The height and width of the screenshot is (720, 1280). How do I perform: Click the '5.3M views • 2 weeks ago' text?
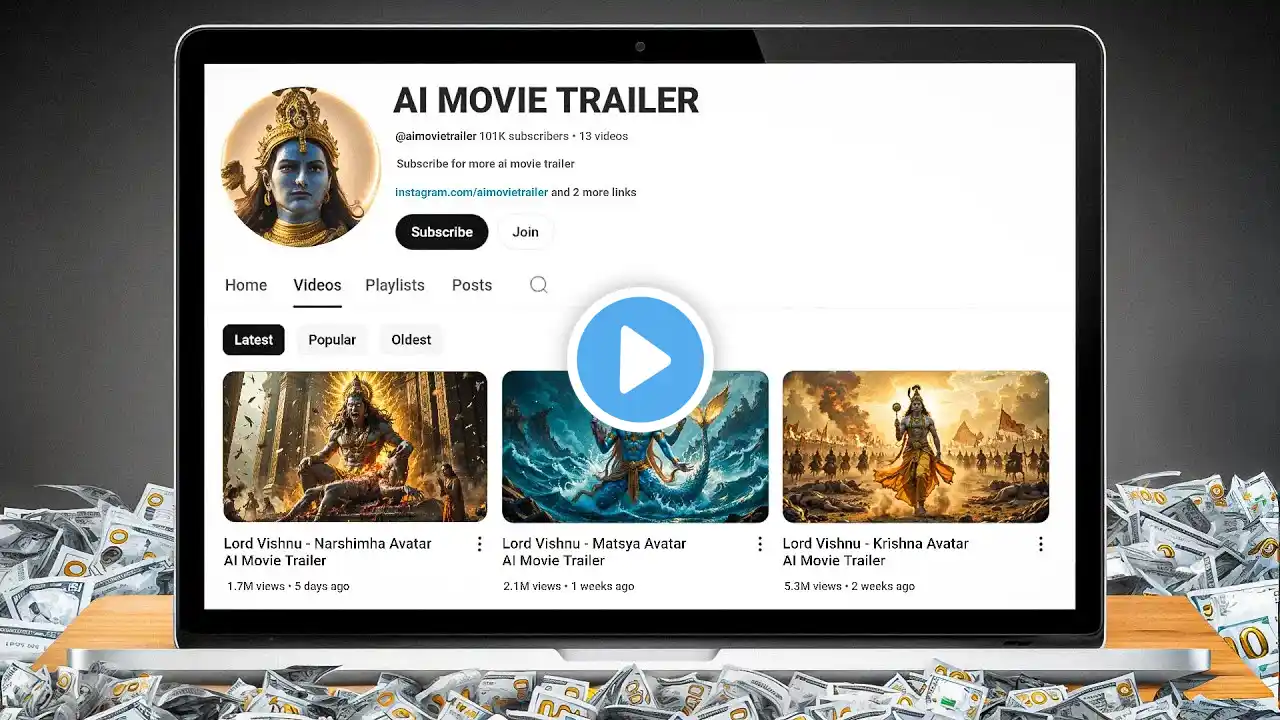[x=850, y=586]
